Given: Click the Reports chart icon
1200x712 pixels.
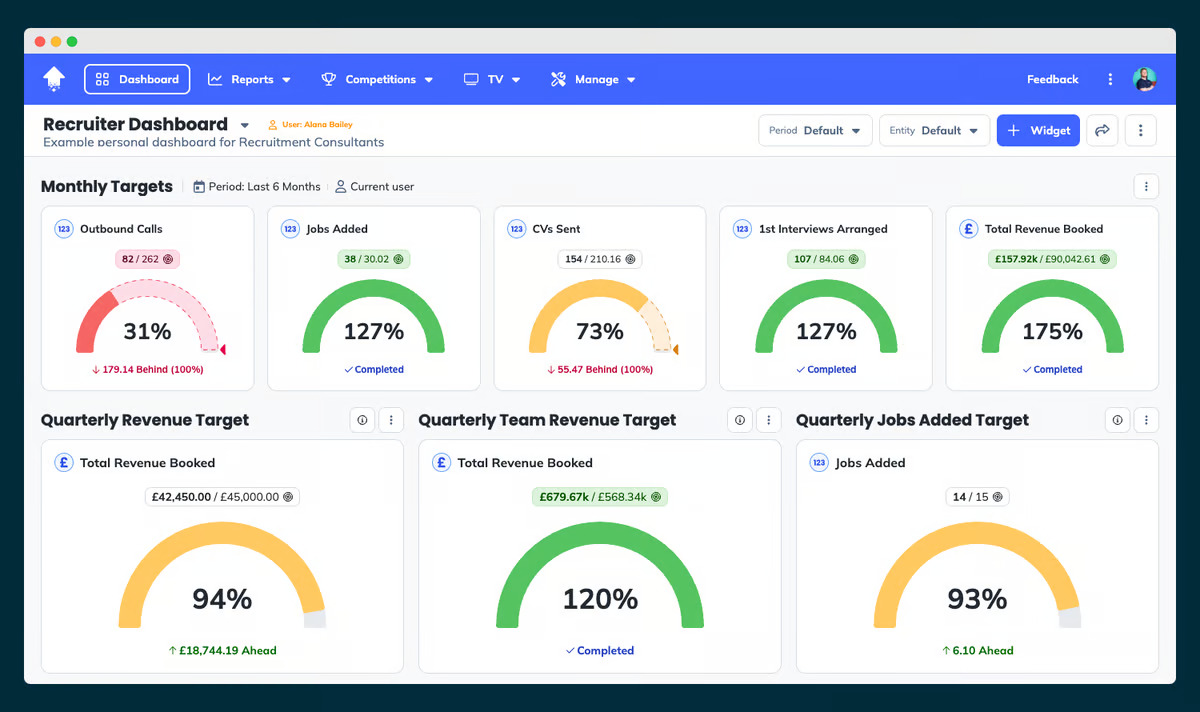Looking at the screenshot, I should tap(215, 79).
